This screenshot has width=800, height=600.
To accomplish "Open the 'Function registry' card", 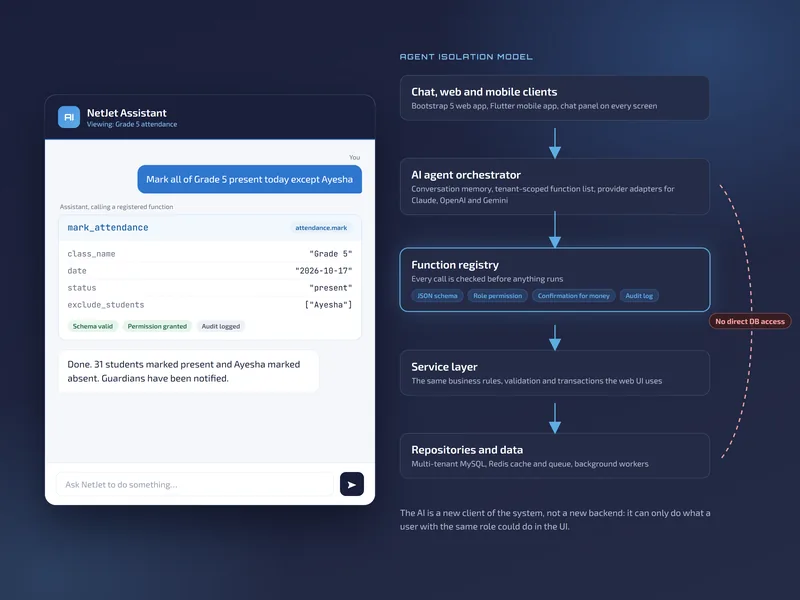I will click(x=555, y=280).
